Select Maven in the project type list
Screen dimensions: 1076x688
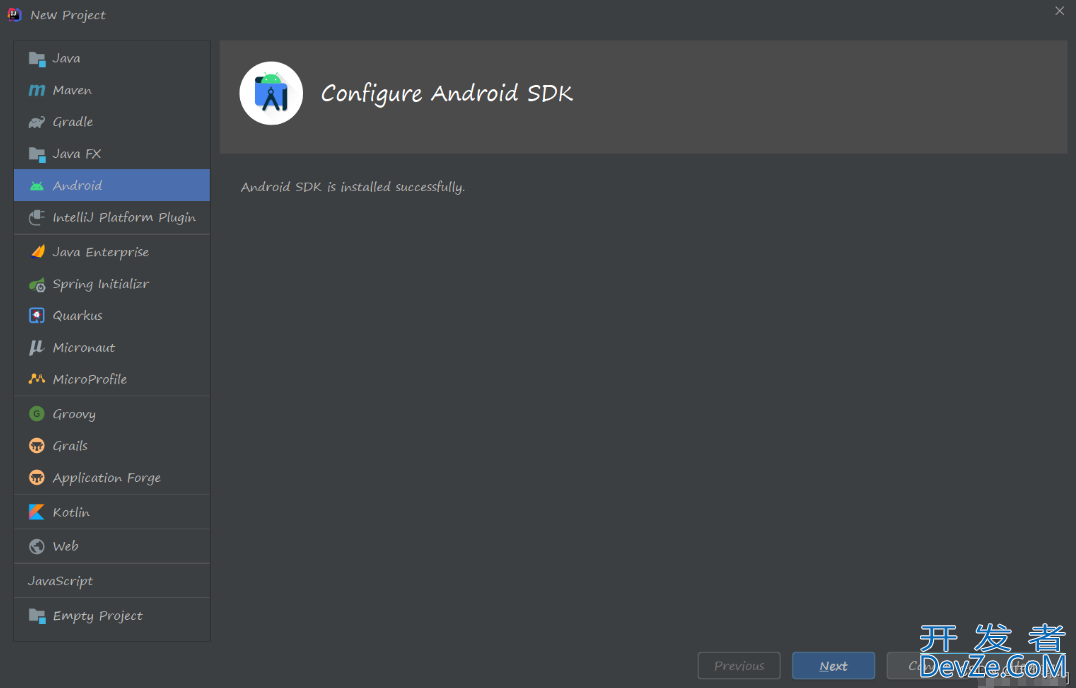(x=112, y=91)
